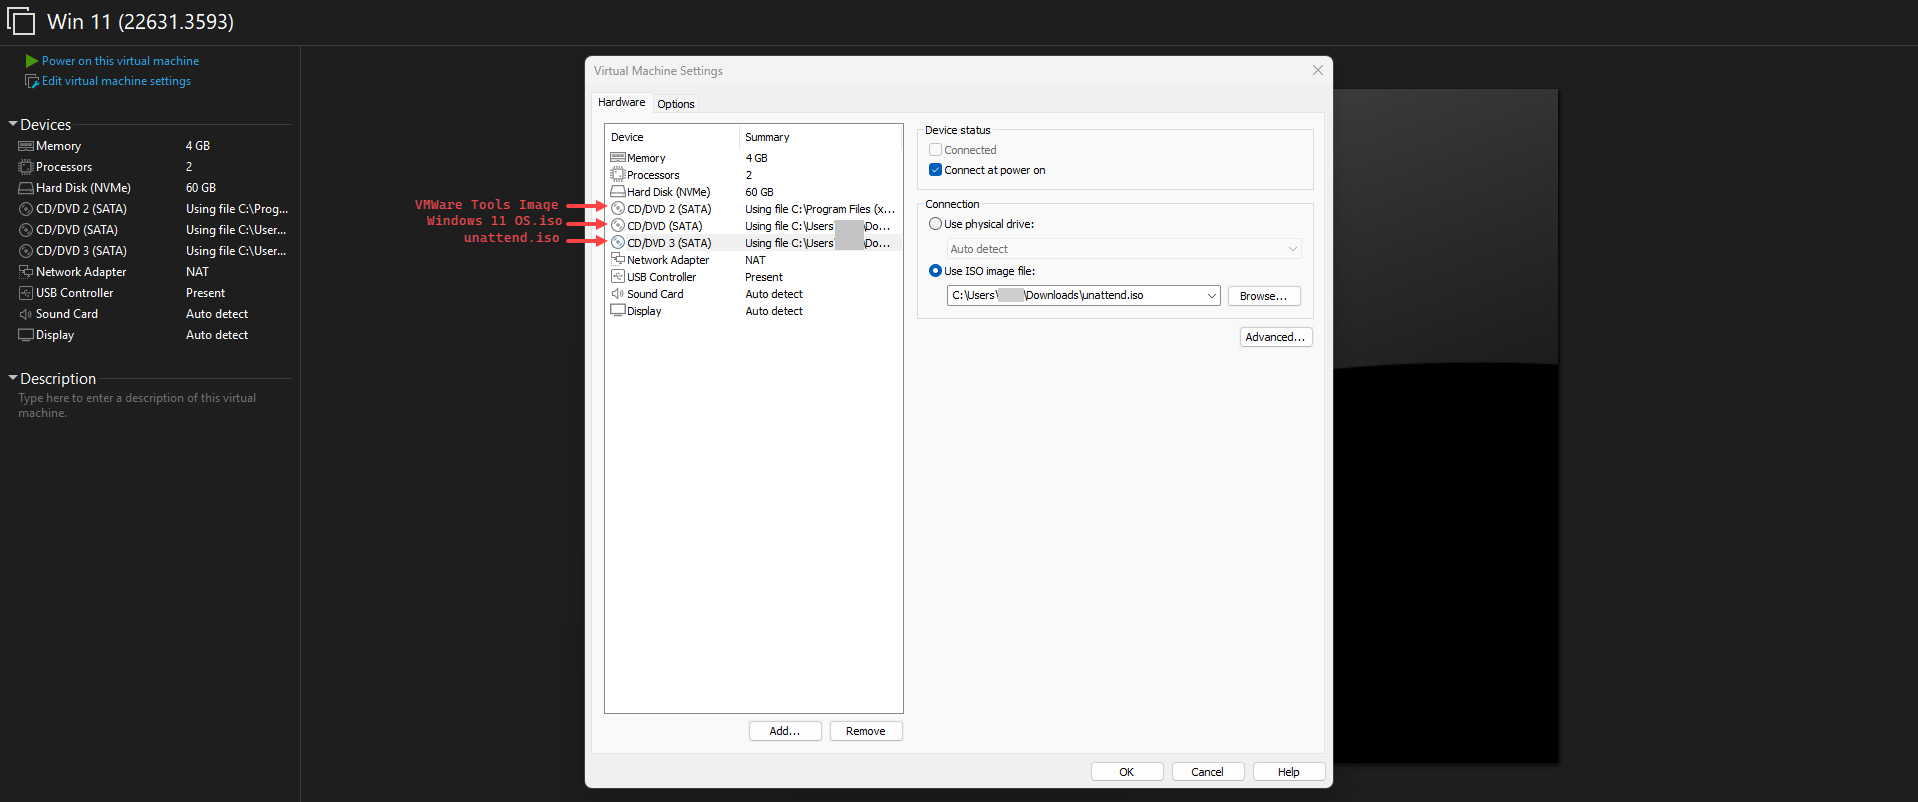The image size is (1918, 802).
Task: Click the Sound Card icon in the sidebar
Action: coord(26,314)
